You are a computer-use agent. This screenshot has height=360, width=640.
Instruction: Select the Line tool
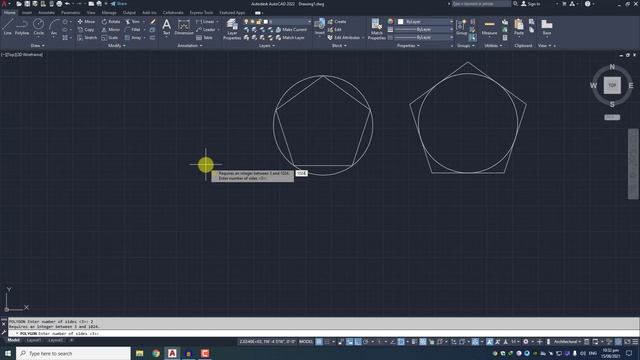coord(7,27)
